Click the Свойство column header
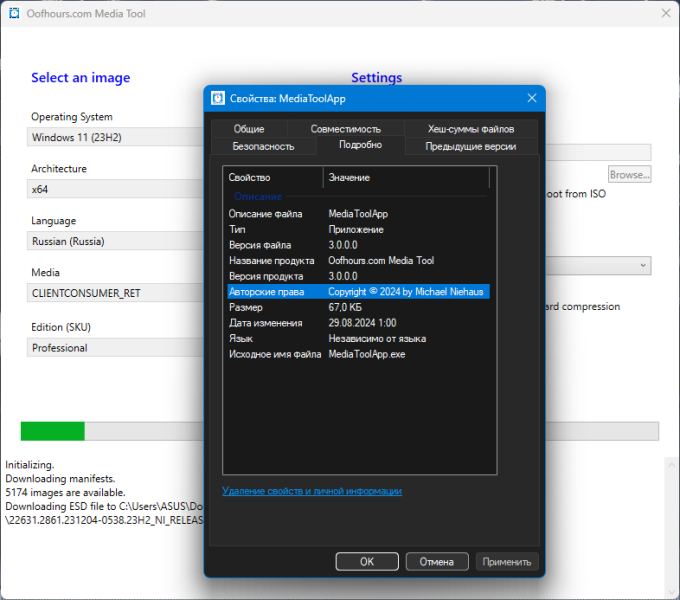The width and height of the screenshot is (680, 600). 274,177
